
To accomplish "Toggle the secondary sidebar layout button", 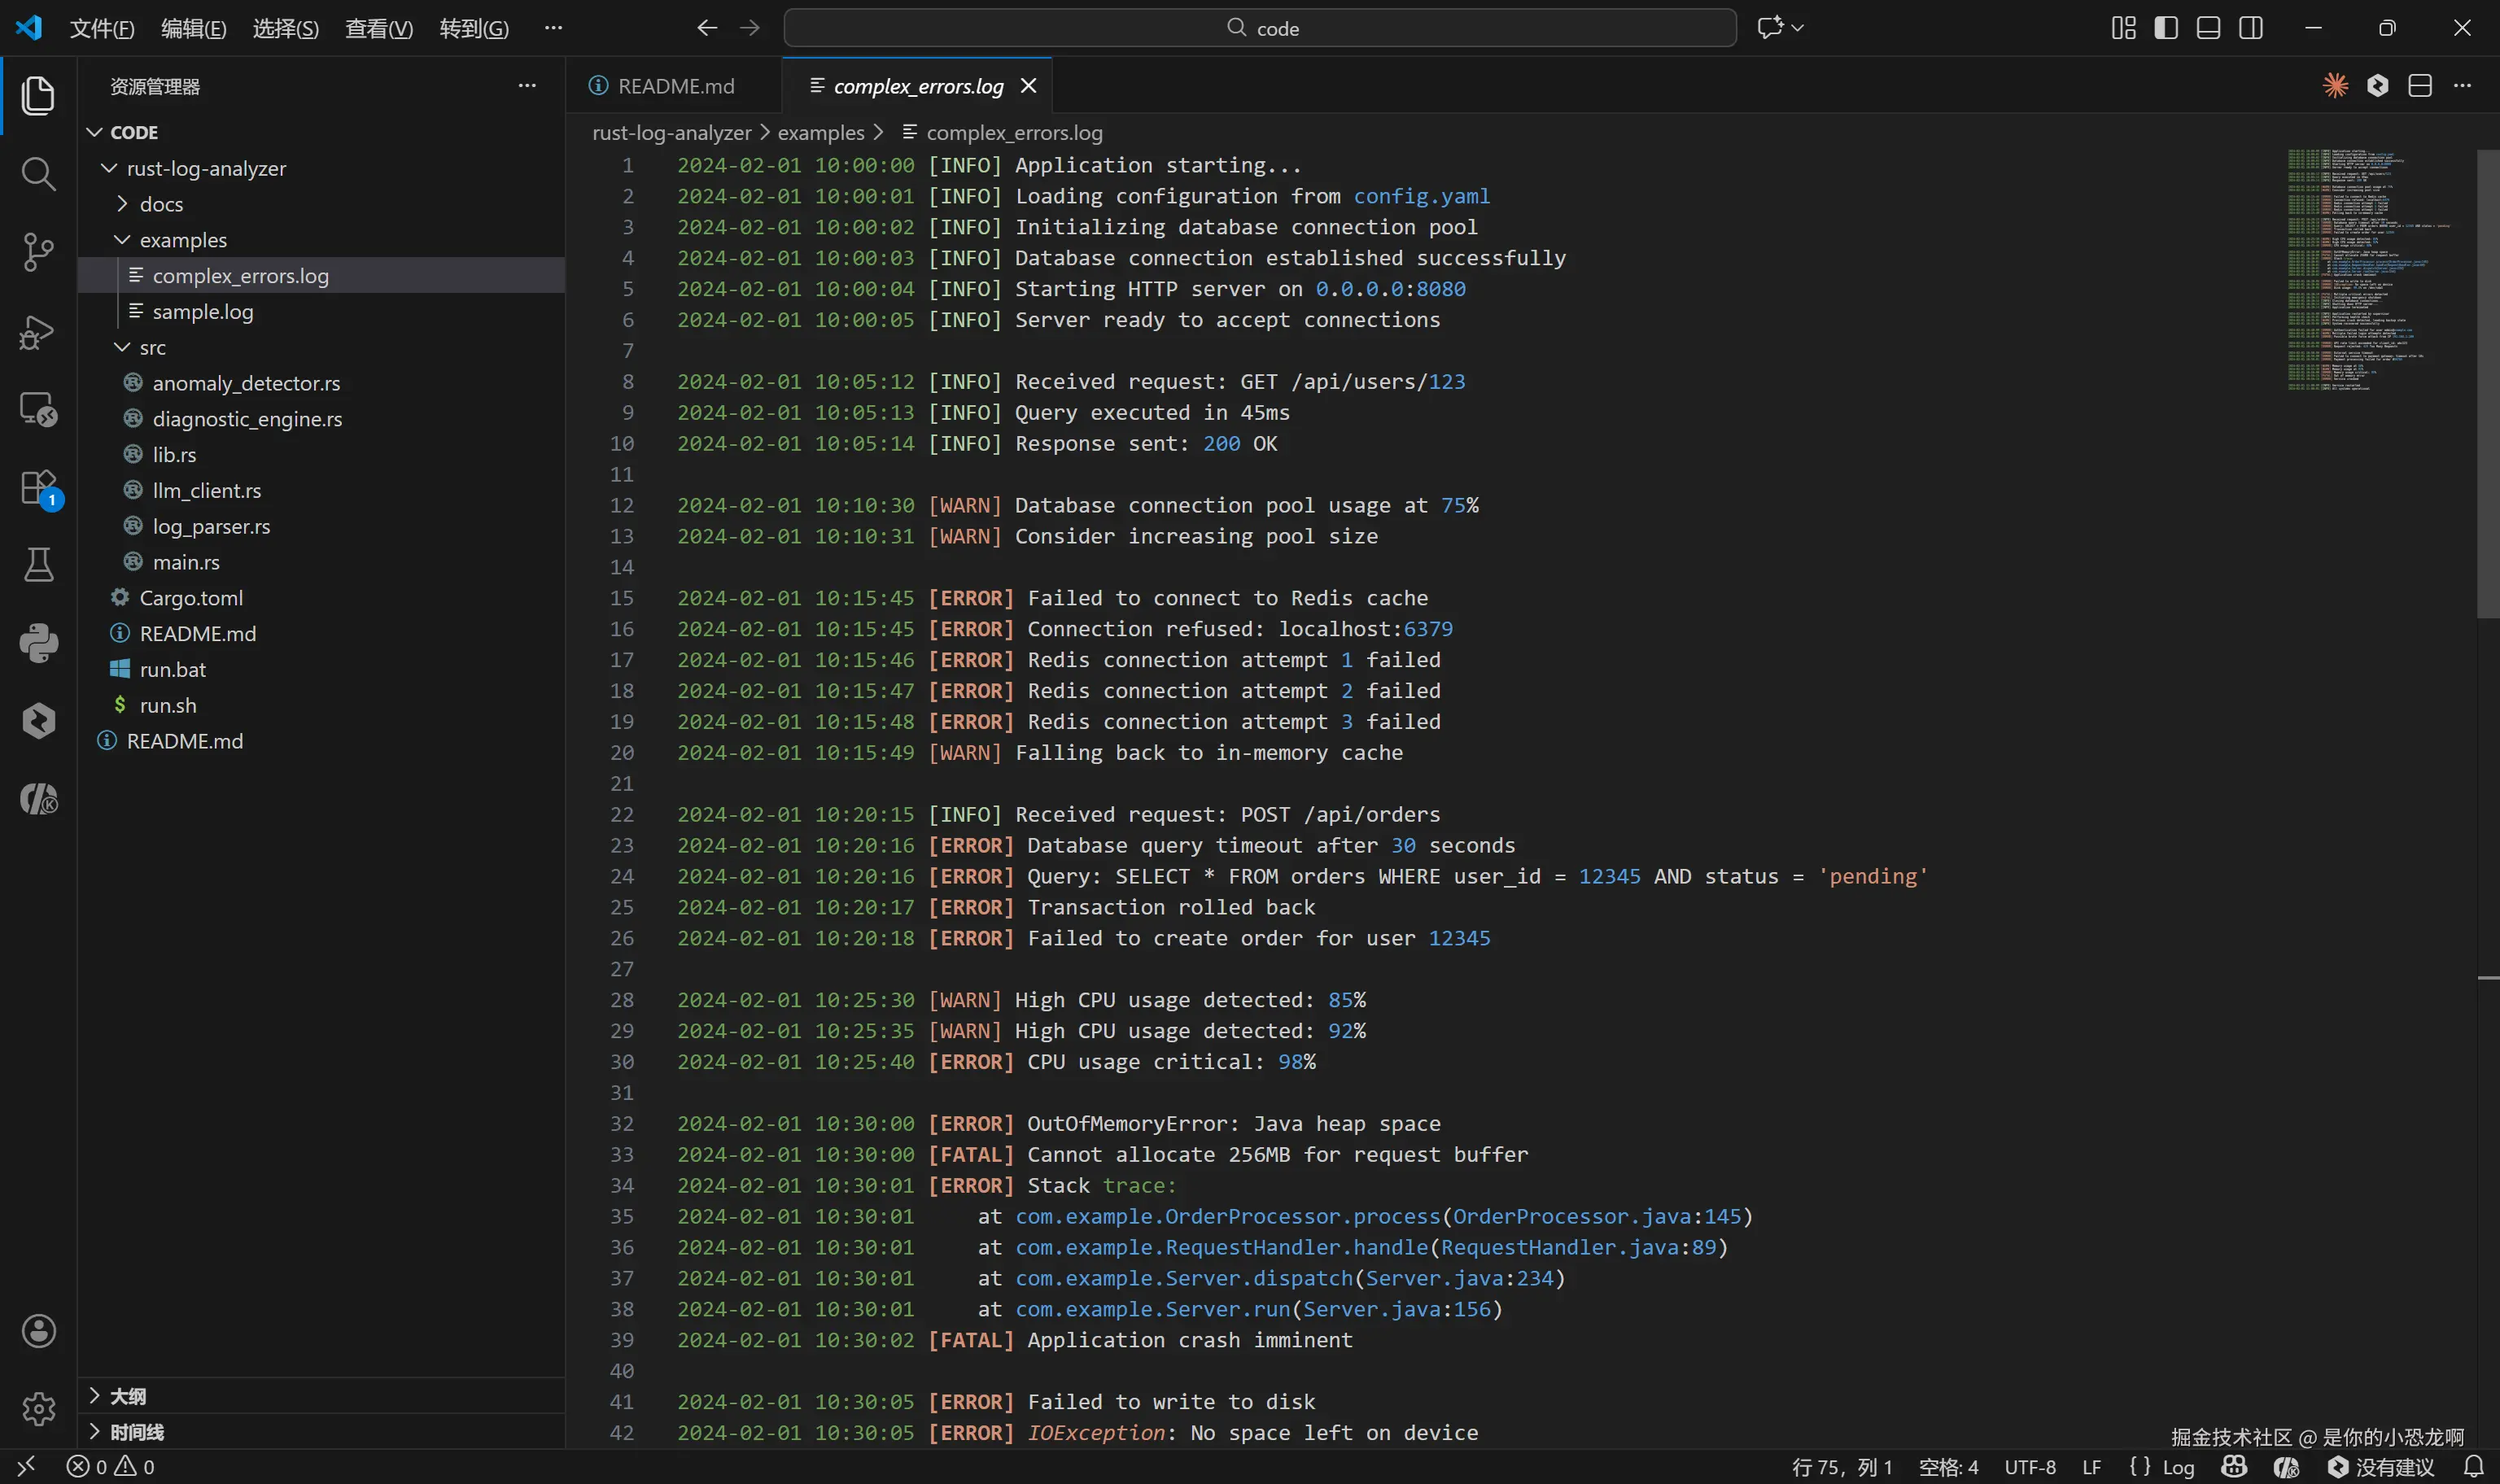I will tap(2250, 28).
